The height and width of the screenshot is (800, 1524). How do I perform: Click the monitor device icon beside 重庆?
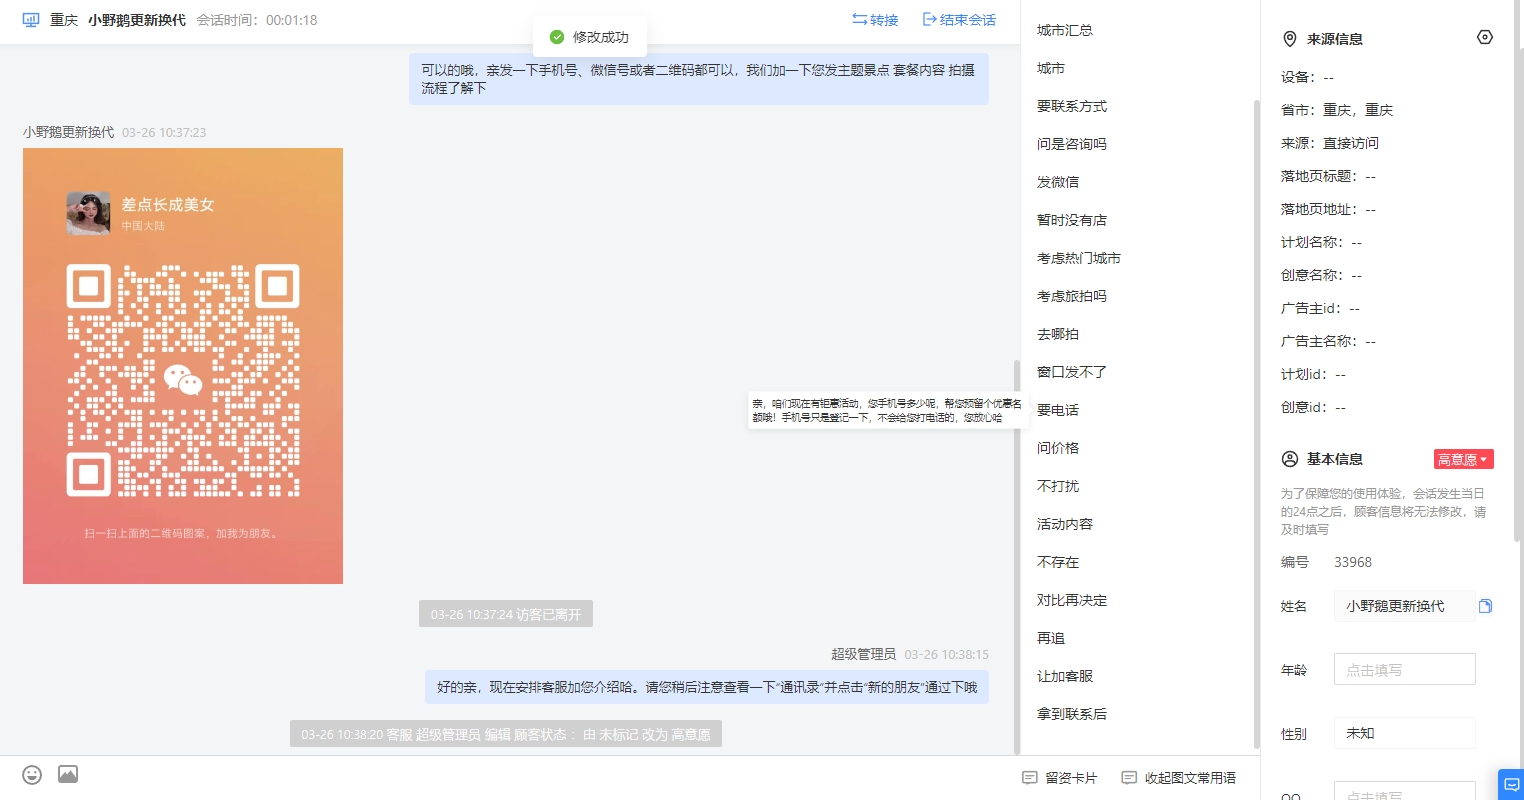(x=31, y=20)
